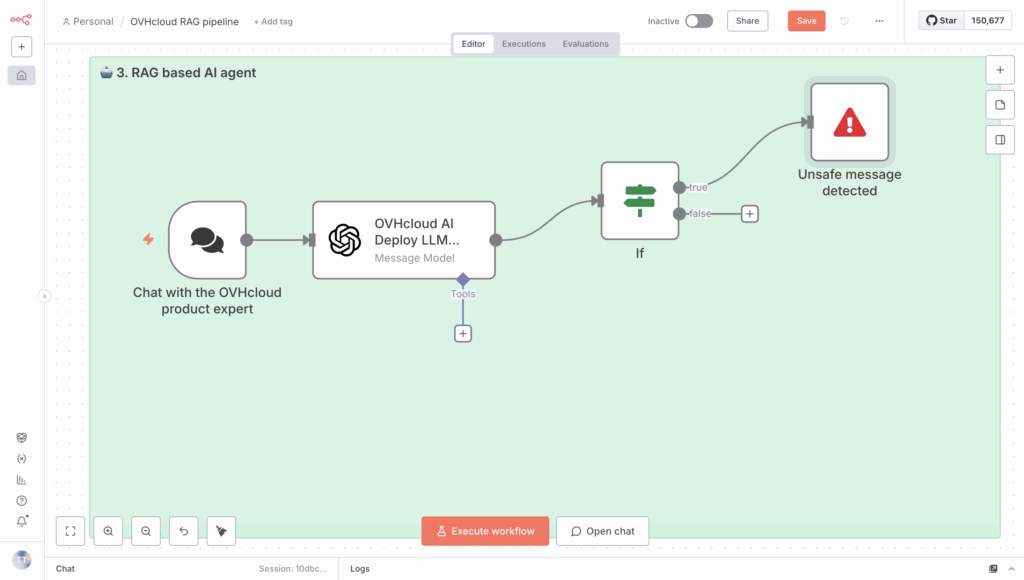Click the zoom to fit canvas button
The height and width of the screenshot is (580, 1024).
coord(70,531)
